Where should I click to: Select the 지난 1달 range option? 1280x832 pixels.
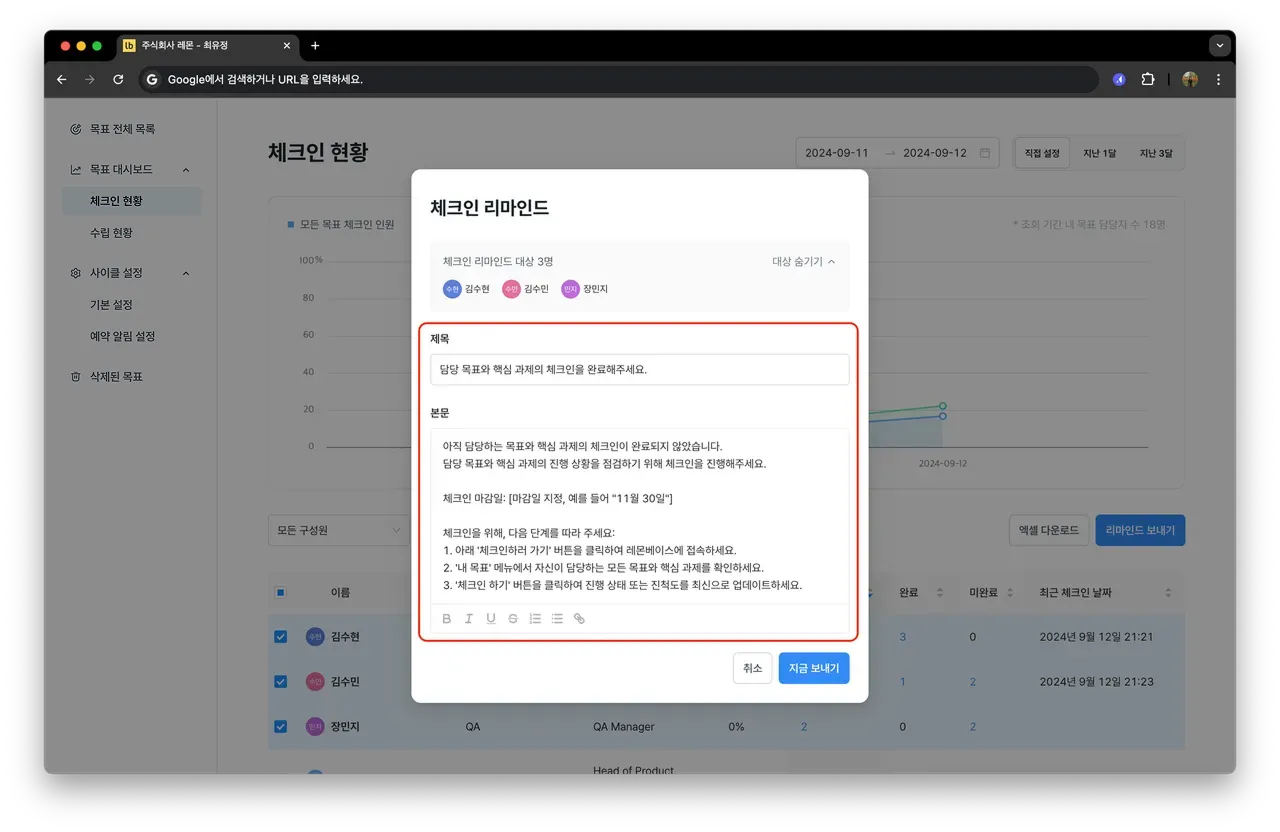[1099, 153]
